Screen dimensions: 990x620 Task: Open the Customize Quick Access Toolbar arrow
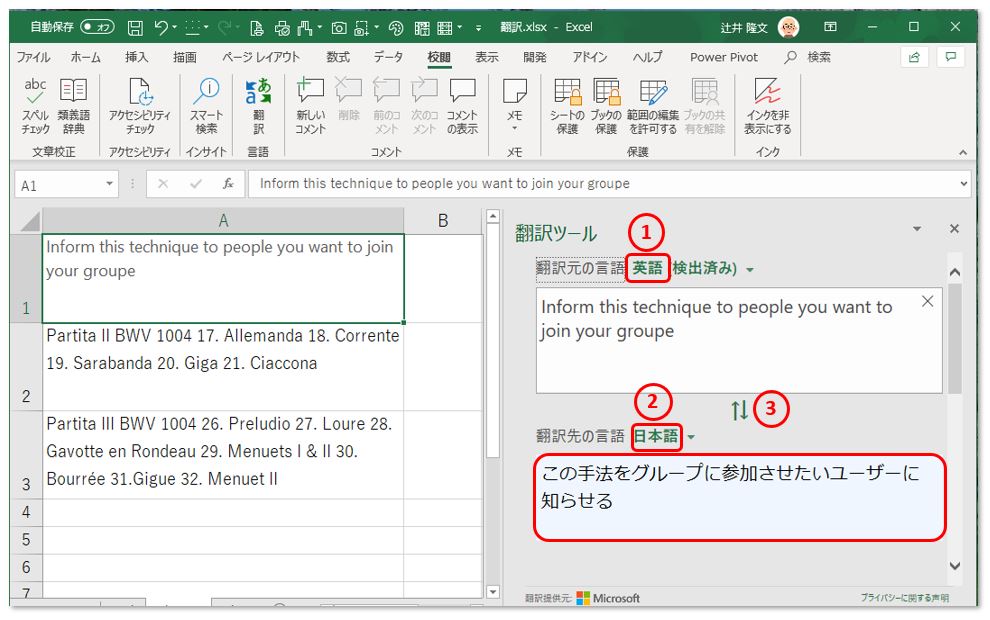[479, 28]
